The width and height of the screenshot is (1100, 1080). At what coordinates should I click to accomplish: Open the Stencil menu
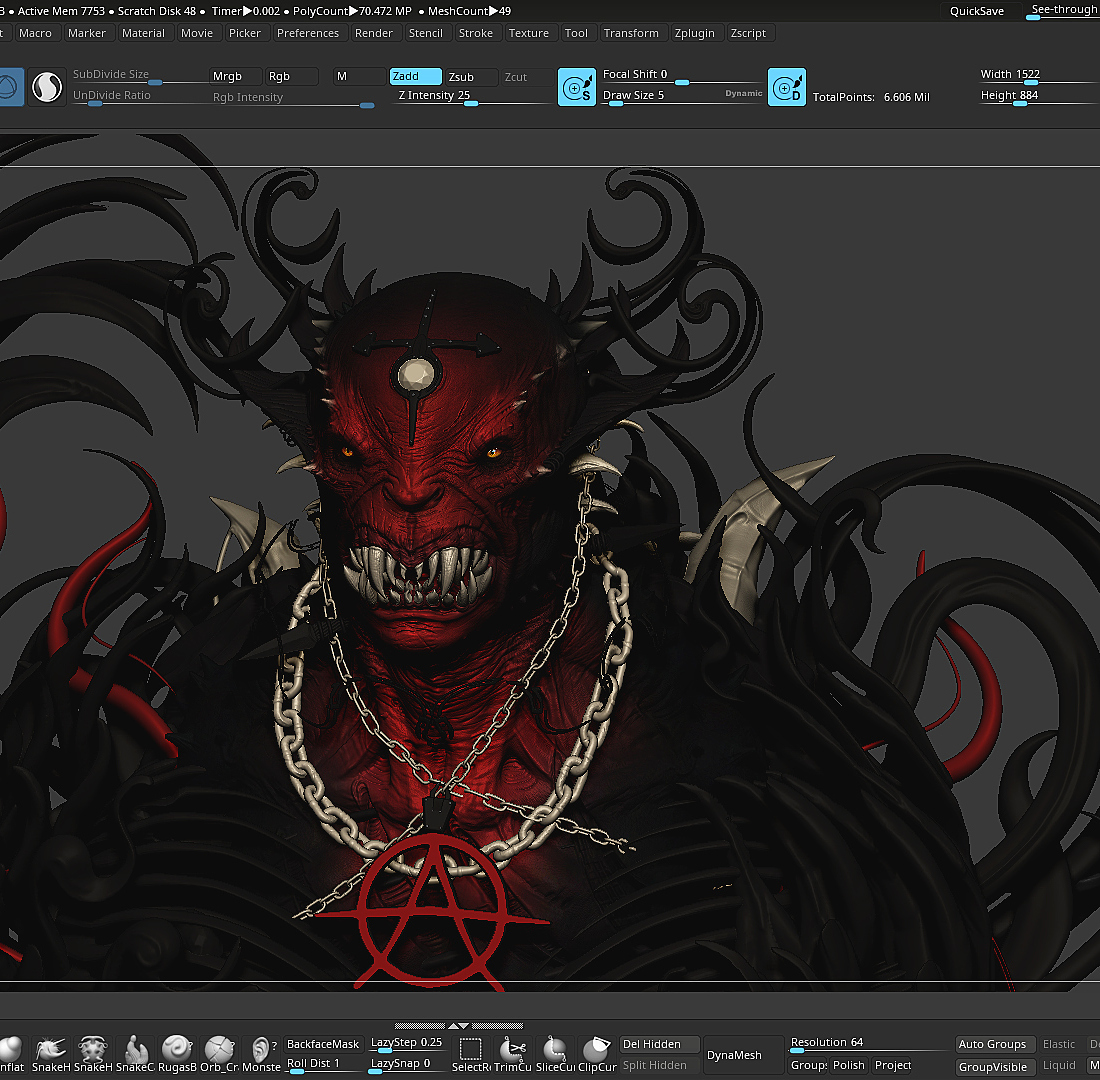click(x=426, y=33)
